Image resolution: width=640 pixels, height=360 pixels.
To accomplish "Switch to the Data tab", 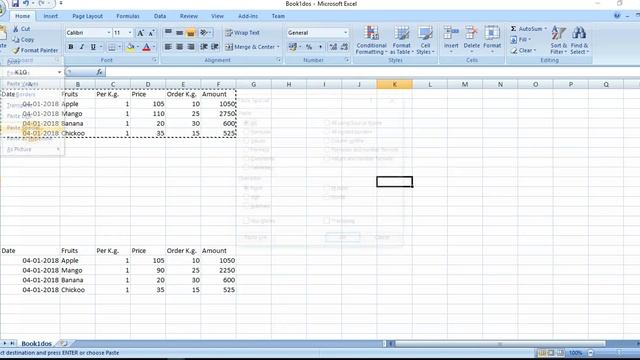I will coord(160,16).
